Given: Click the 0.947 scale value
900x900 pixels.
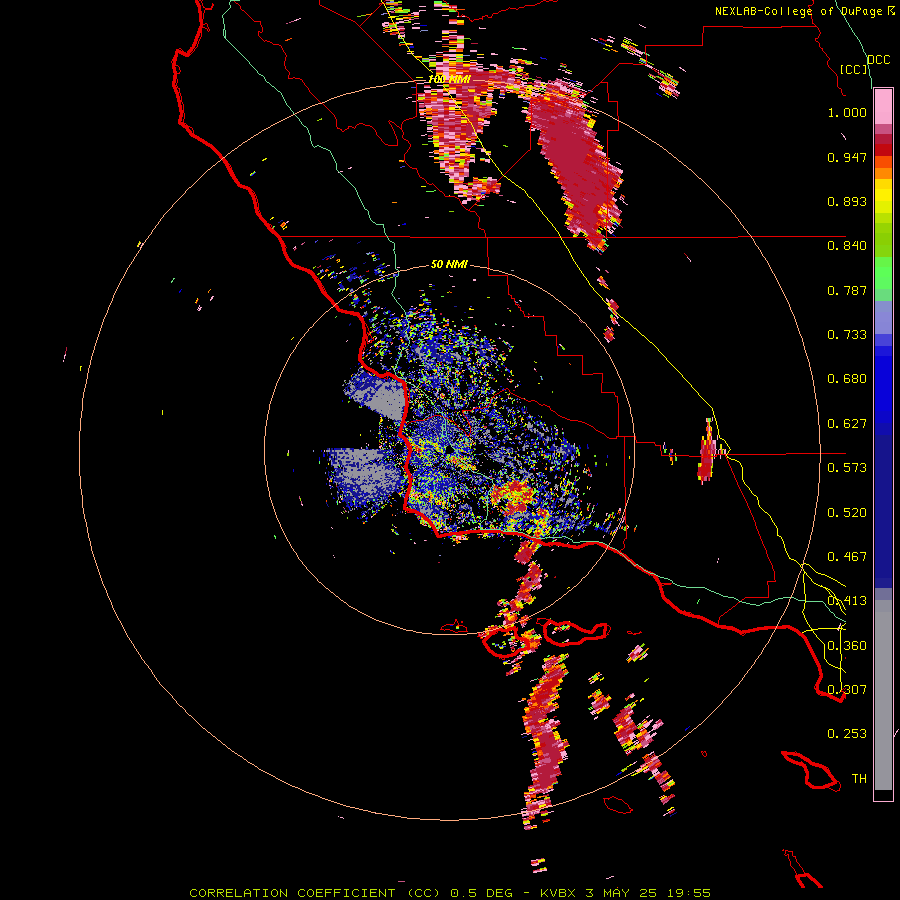Looking at the screenshot, I should (x=847, y=157).
